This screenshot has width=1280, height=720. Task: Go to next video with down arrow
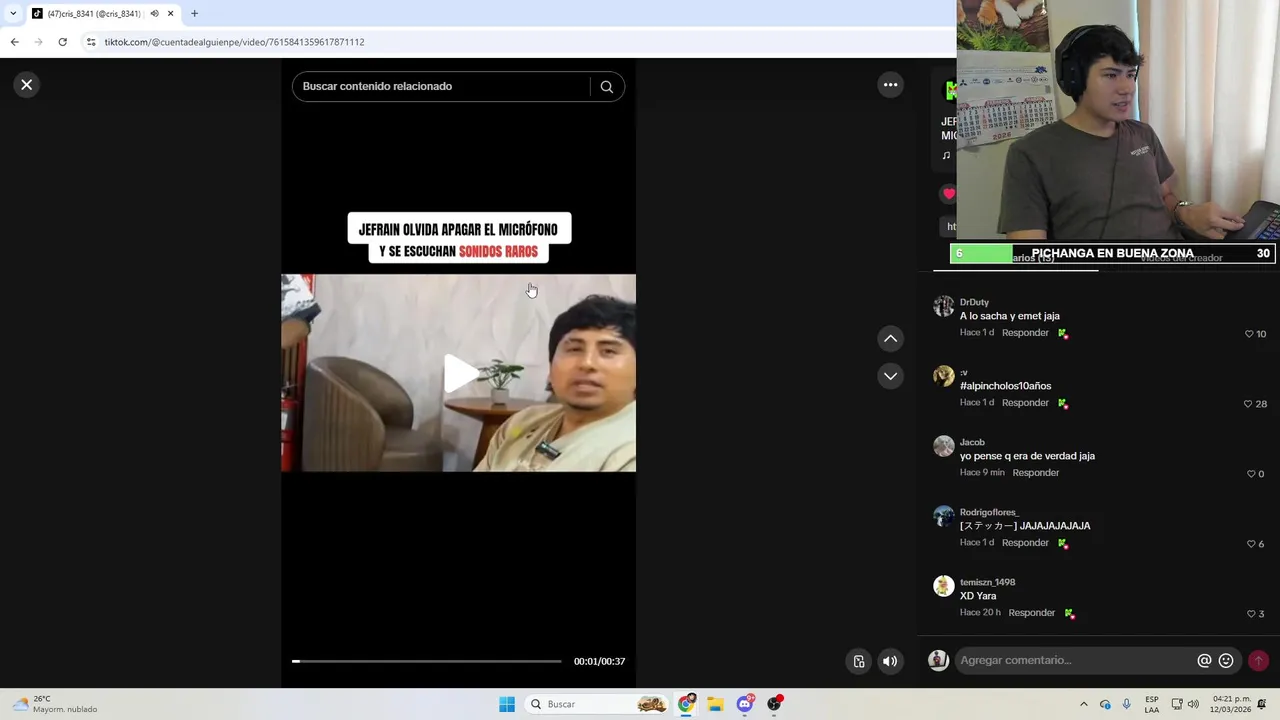click(890, 376)
